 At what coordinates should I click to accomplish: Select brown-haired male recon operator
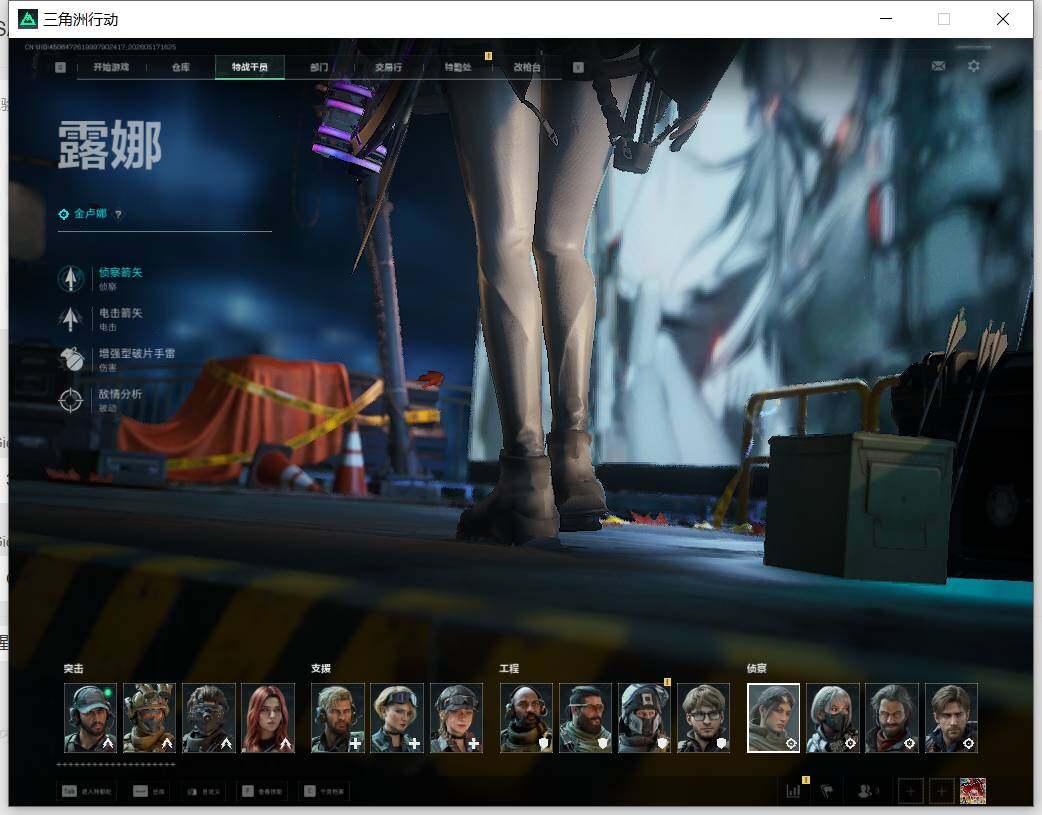(x=951, y=718)
